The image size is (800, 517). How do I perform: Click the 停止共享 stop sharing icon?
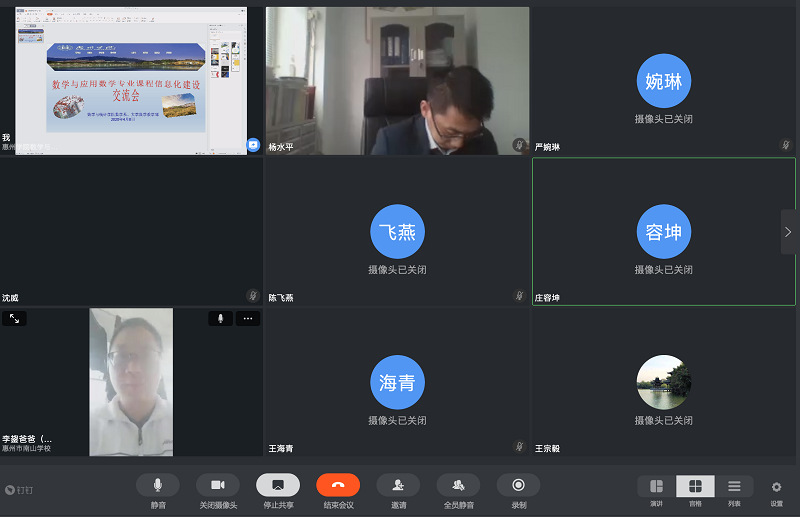278,485
